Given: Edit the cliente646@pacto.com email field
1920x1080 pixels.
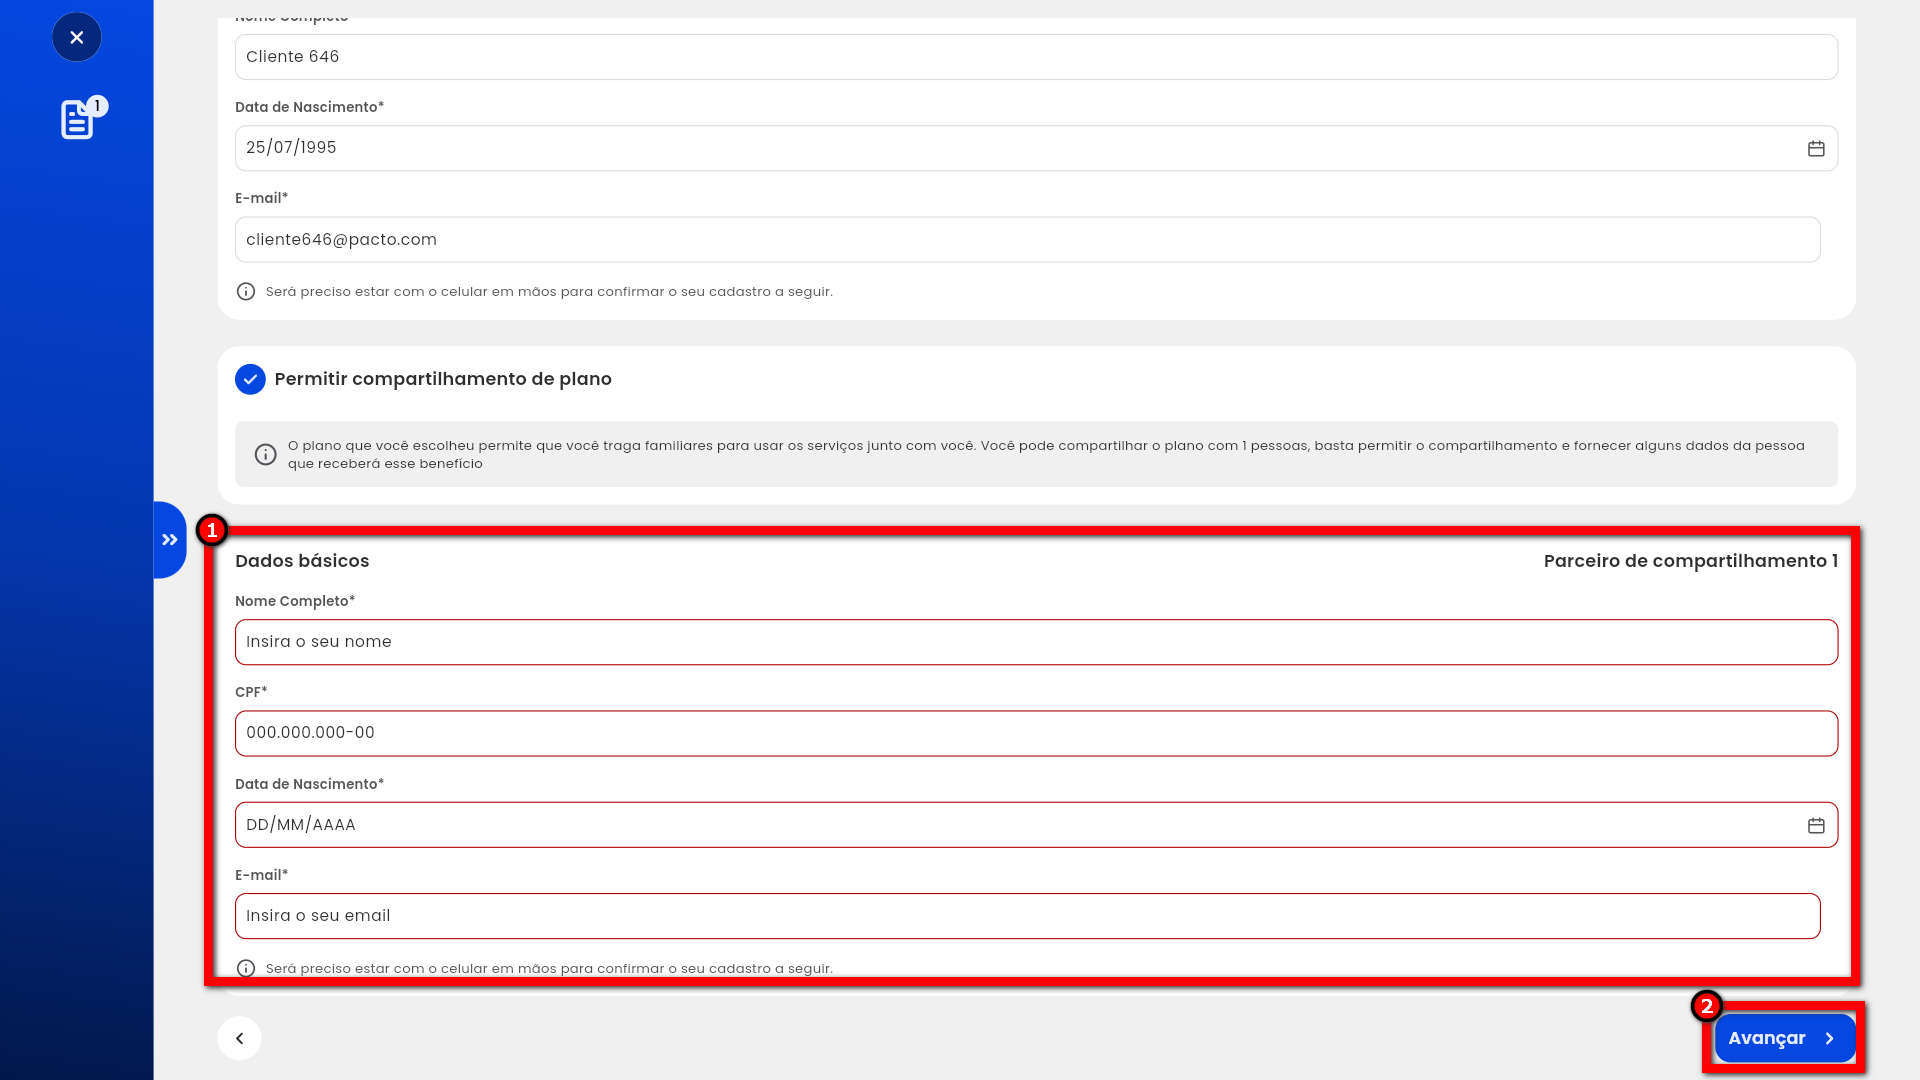Looking at the screenshot, I should point(1027,240).
